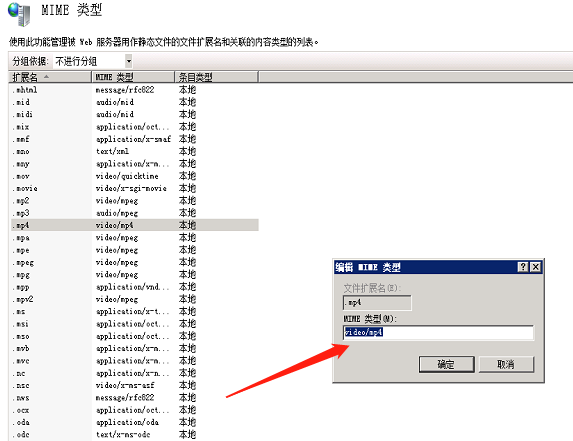Screen dimensions: 573x441
Task: Click the MIME type input with video/mp4
Action: coord(438,332)
